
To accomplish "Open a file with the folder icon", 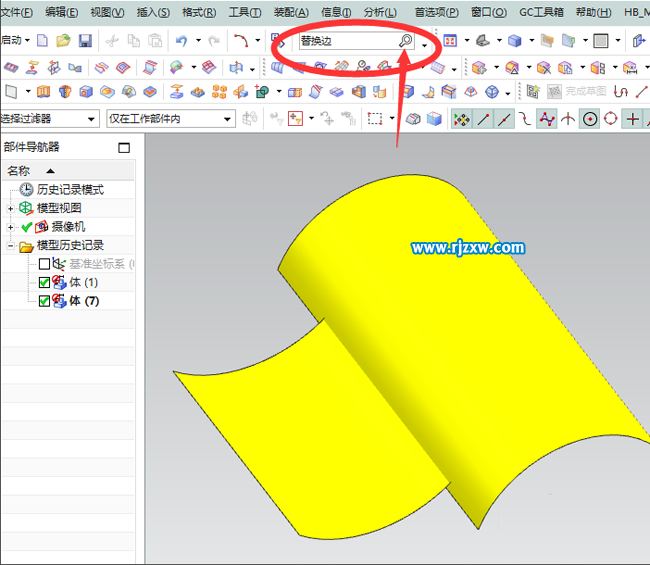I will click(x=63, y=41).
